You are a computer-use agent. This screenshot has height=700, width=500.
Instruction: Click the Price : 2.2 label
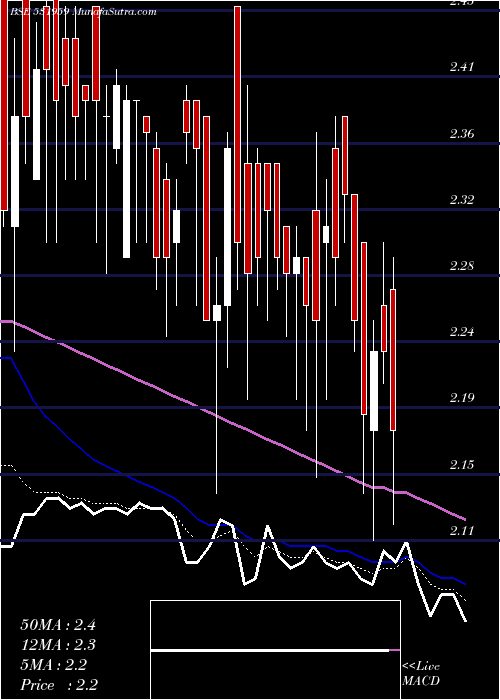59,685
